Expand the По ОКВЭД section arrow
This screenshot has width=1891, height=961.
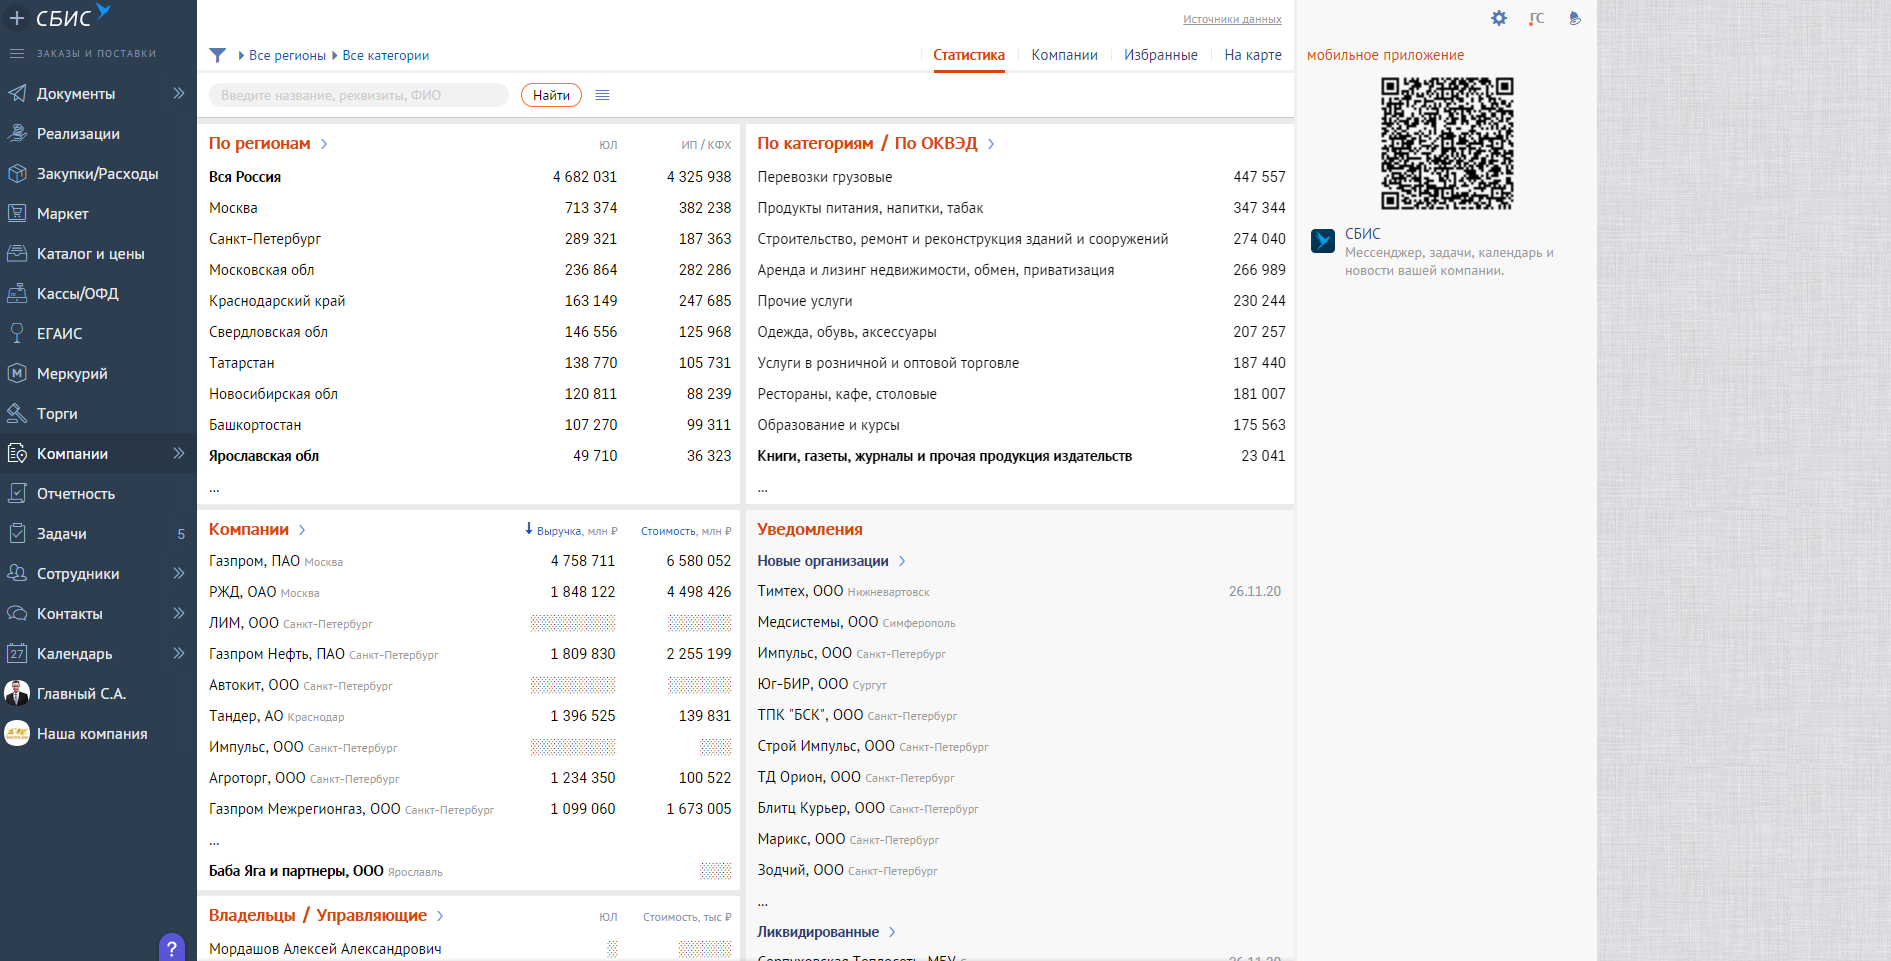click(x=991, y=144)
